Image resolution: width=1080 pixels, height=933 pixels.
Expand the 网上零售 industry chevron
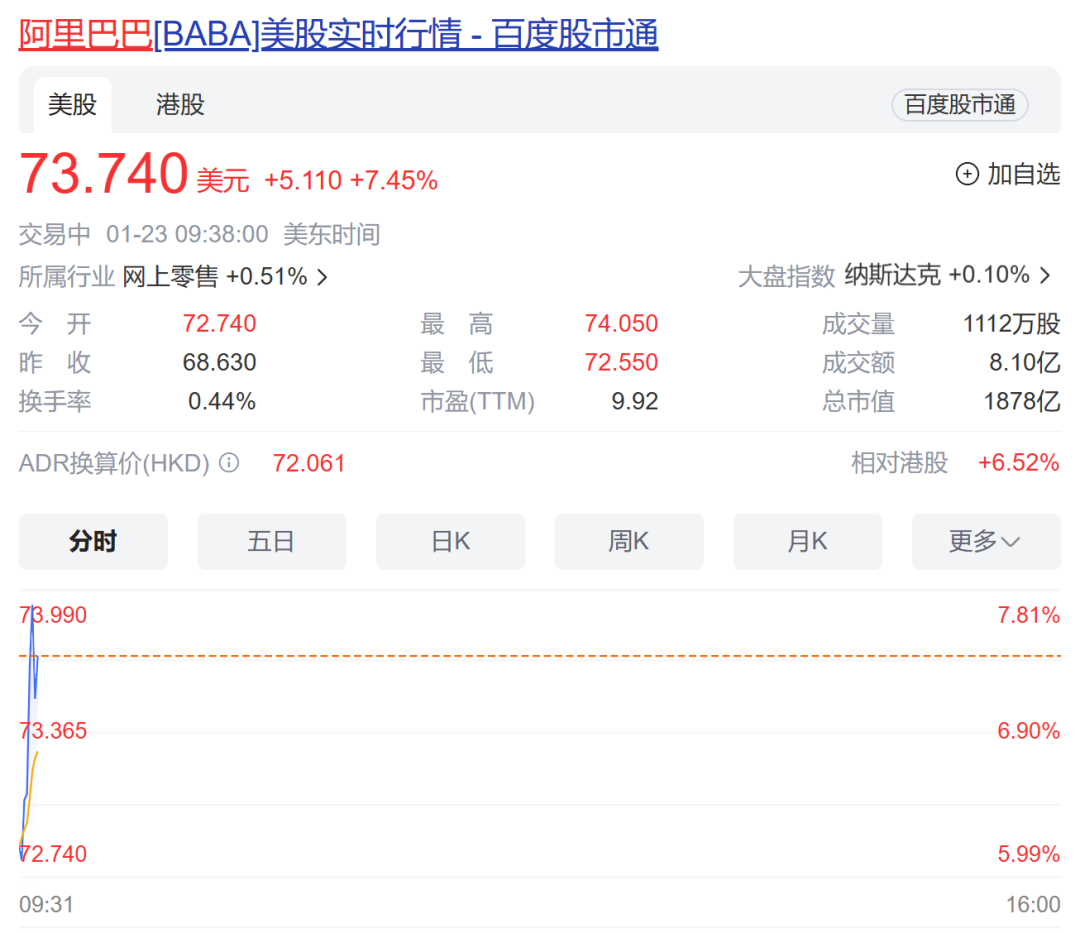point(322,277)
